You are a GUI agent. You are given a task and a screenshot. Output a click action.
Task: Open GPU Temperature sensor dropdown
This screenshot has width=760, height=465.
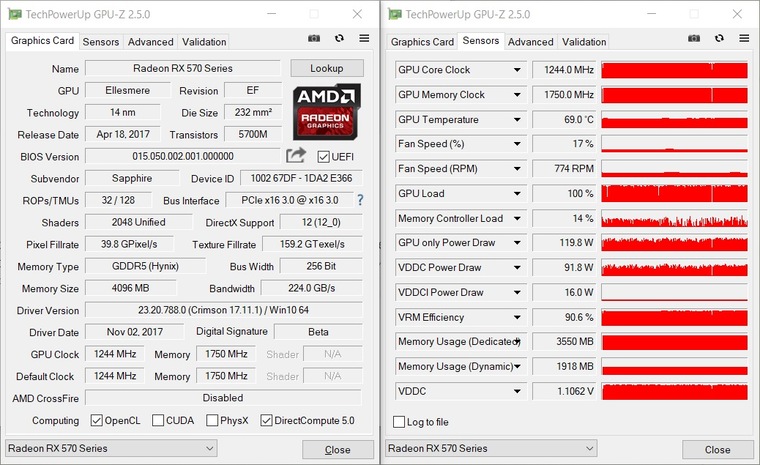[517, 119]
